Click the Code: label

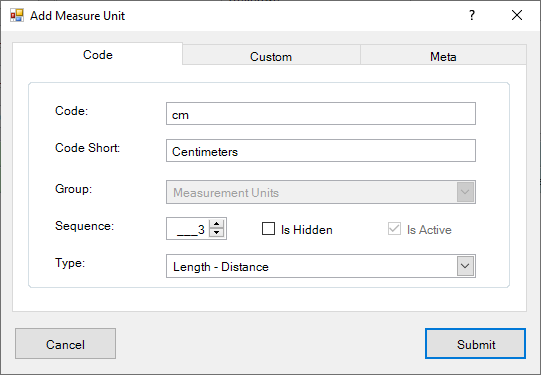71,111
